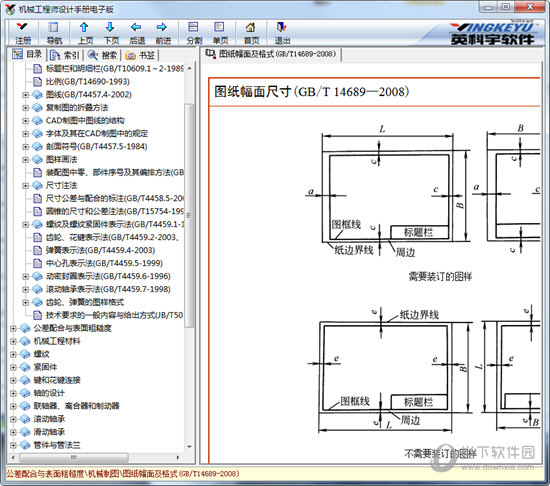
Task: Open the 书签 bookmarks tab
Action: point(140,55)
